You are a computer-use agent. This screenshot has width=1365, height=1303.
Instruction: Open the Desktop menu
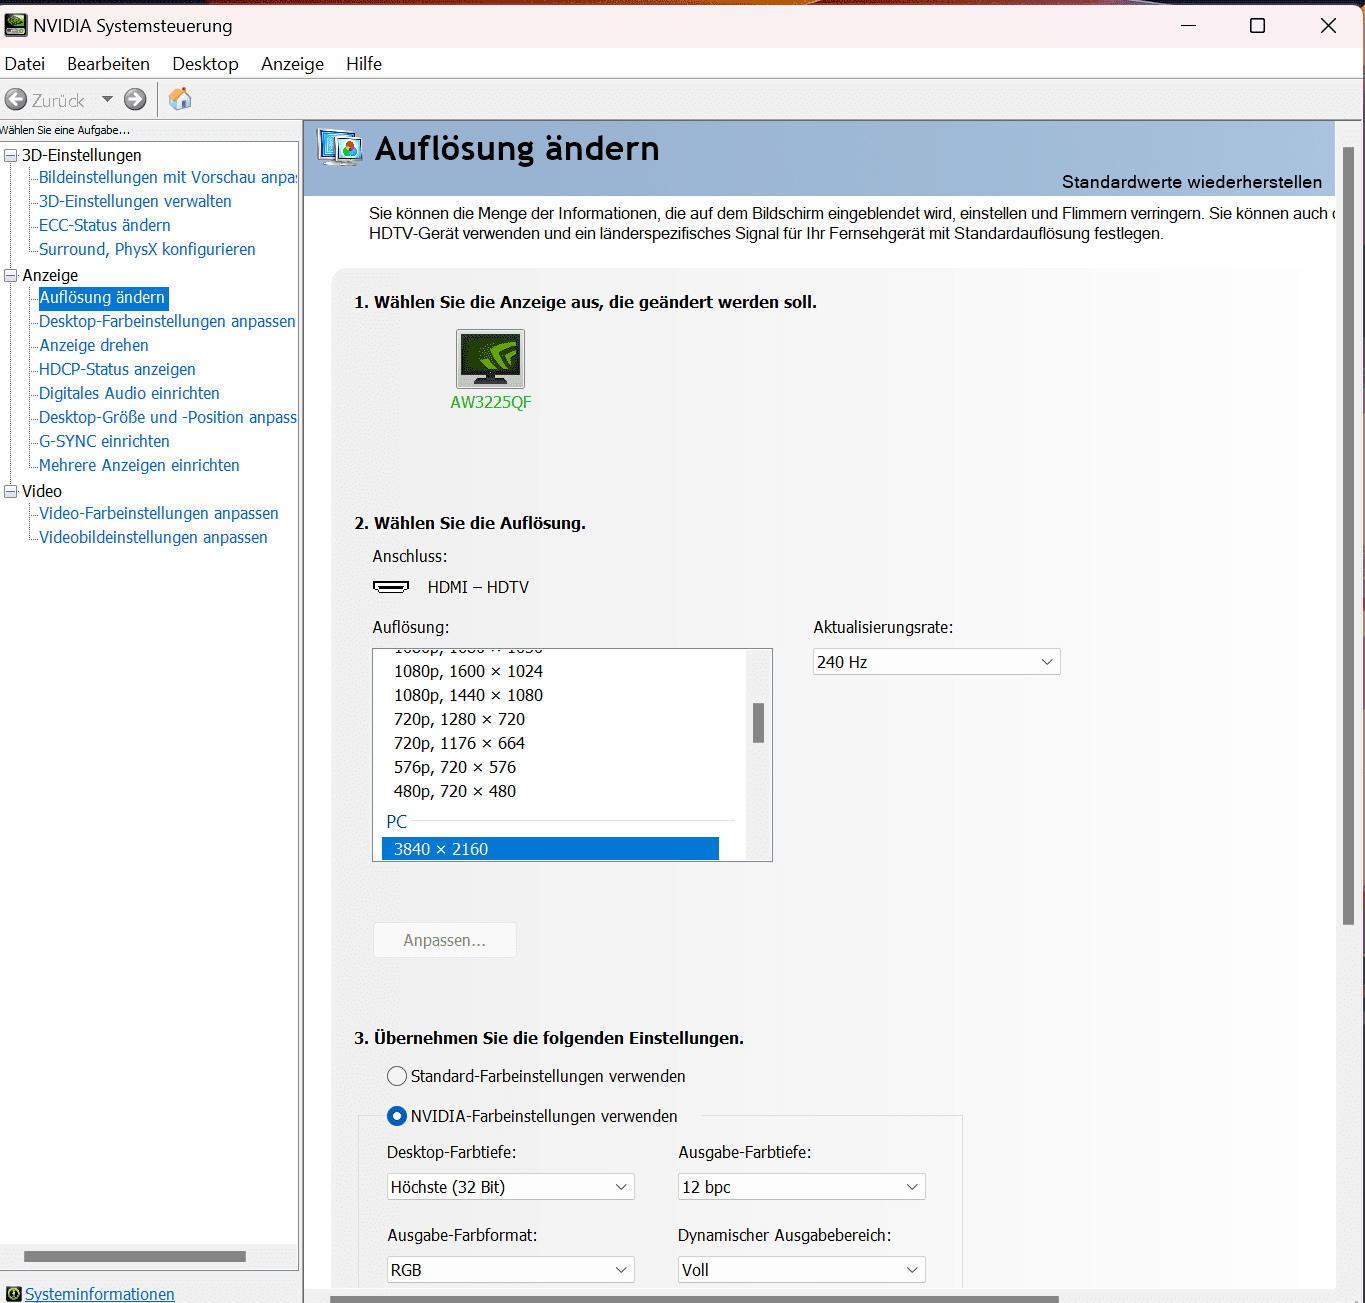[205, 64]
